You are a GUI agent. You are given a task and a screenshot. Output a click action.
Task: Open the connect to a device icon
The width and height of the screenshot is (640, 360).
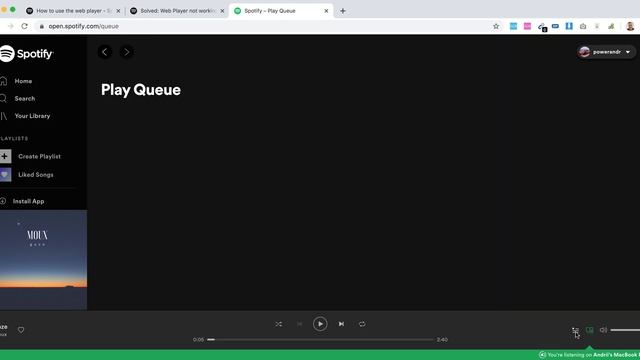click(x=590, y=330)
